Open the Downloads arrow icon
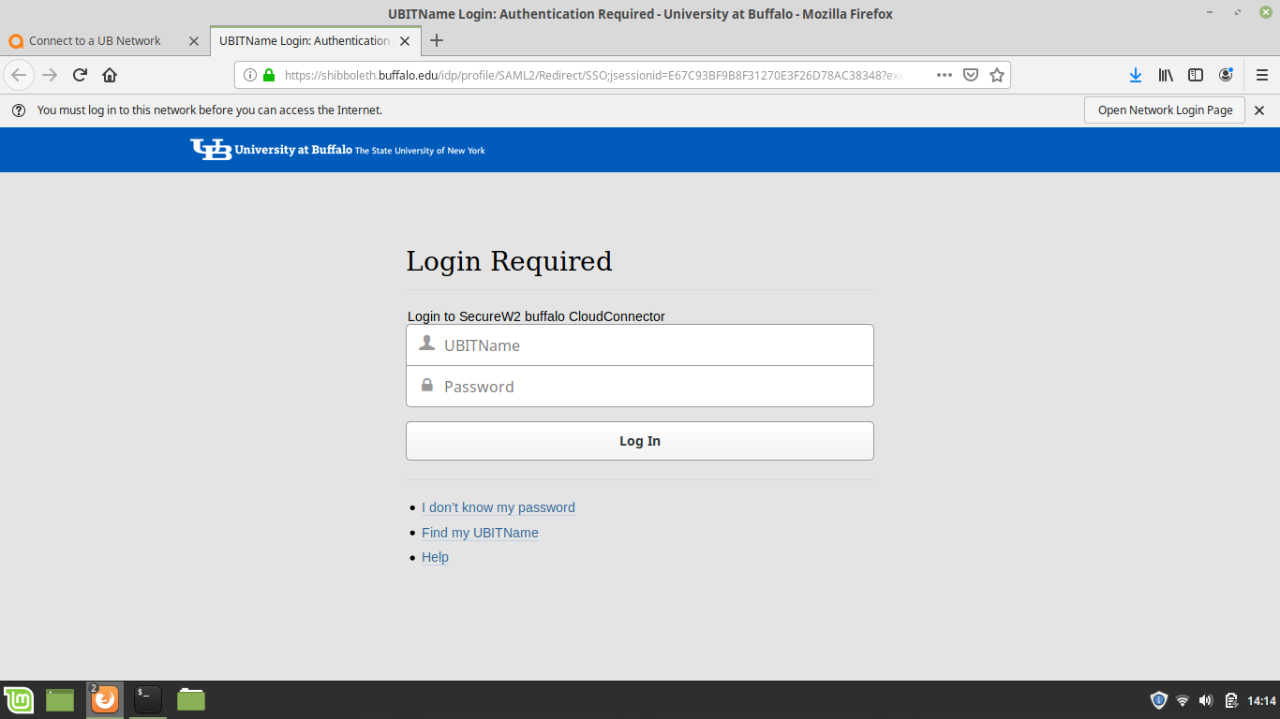The width and height of the screenshot is (1280, 719). point(1135,75)
